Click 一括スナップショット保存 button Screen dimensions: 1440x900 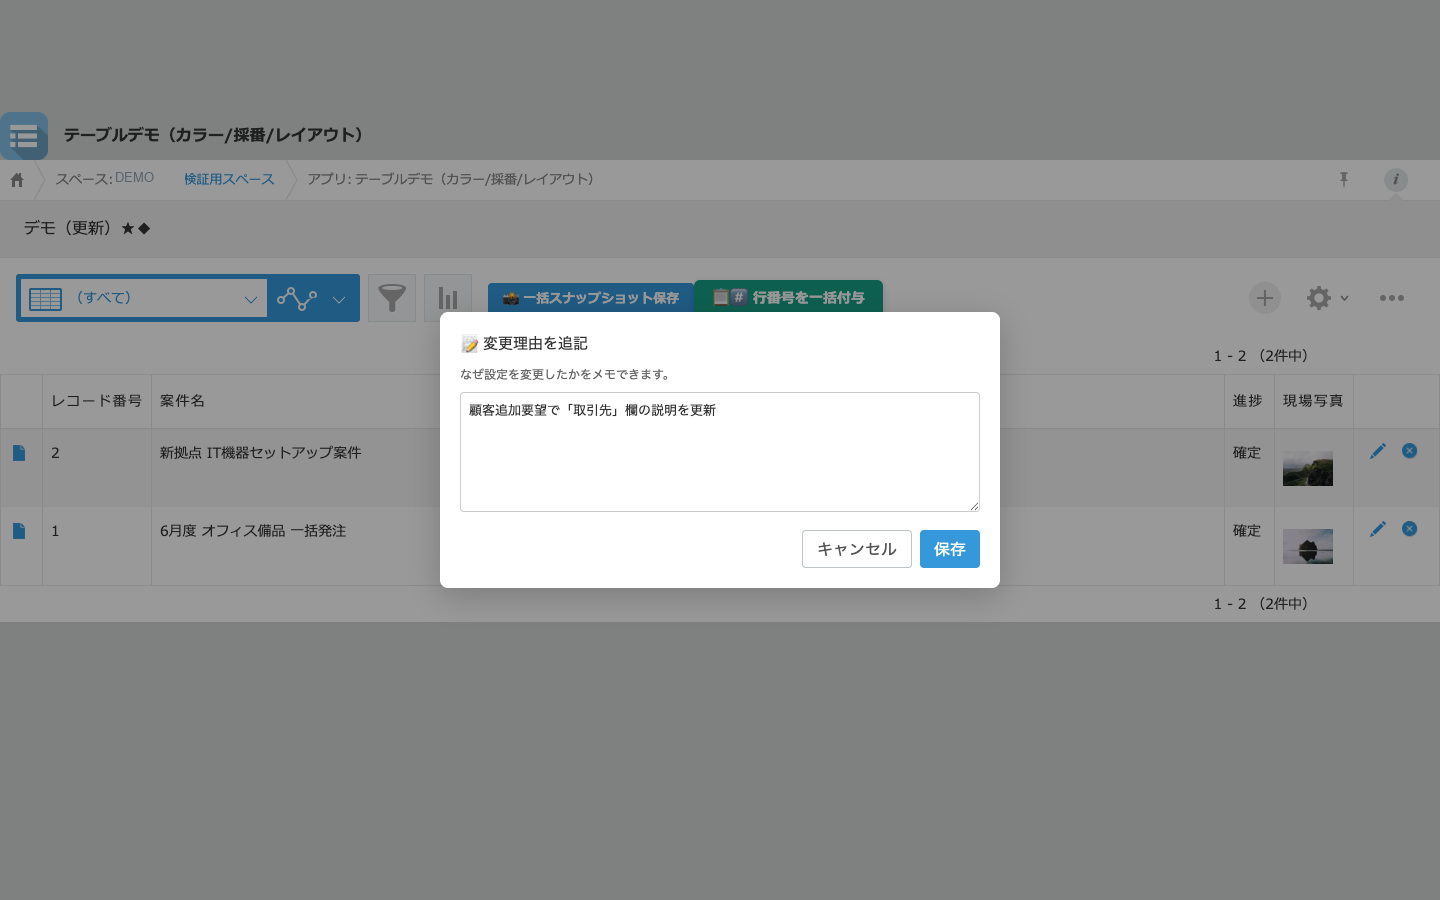pyautogui.click(x=591, y=298)
